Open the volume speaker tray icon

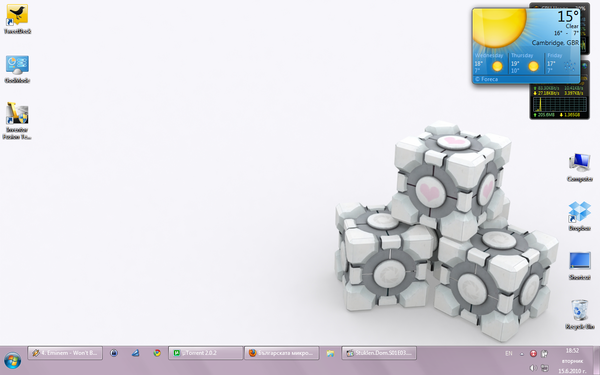(533, 368)
